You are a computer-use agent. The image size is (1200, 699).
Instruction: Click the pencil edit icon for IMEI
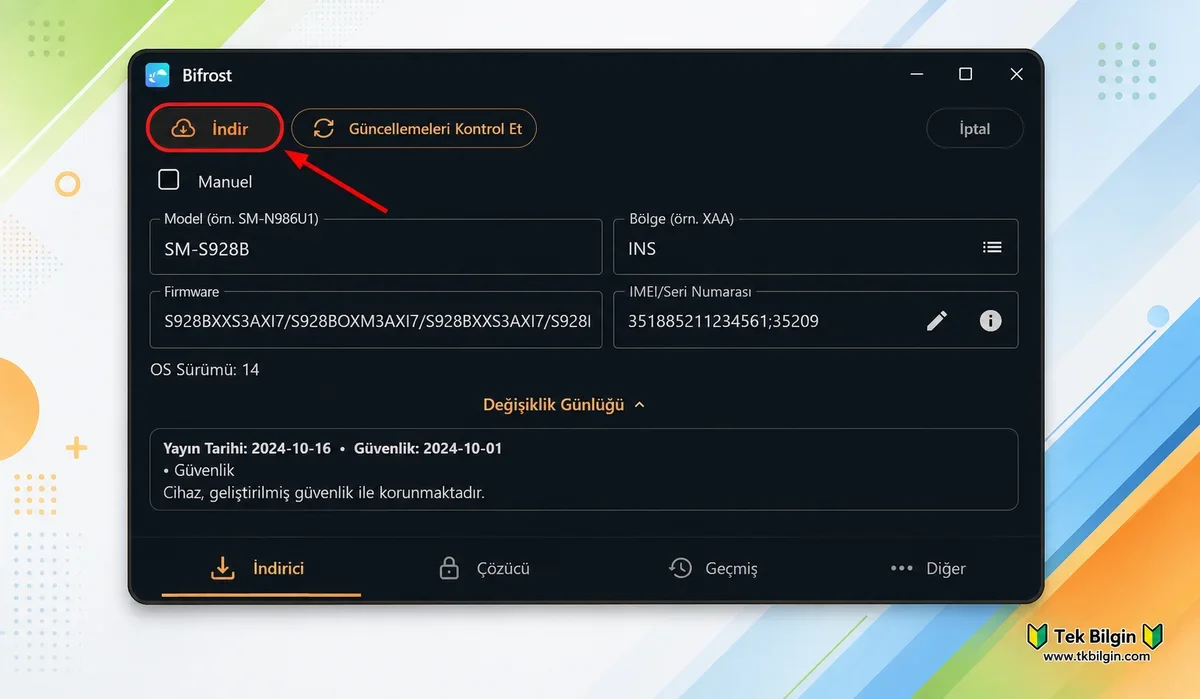click(x=937, y=320)
